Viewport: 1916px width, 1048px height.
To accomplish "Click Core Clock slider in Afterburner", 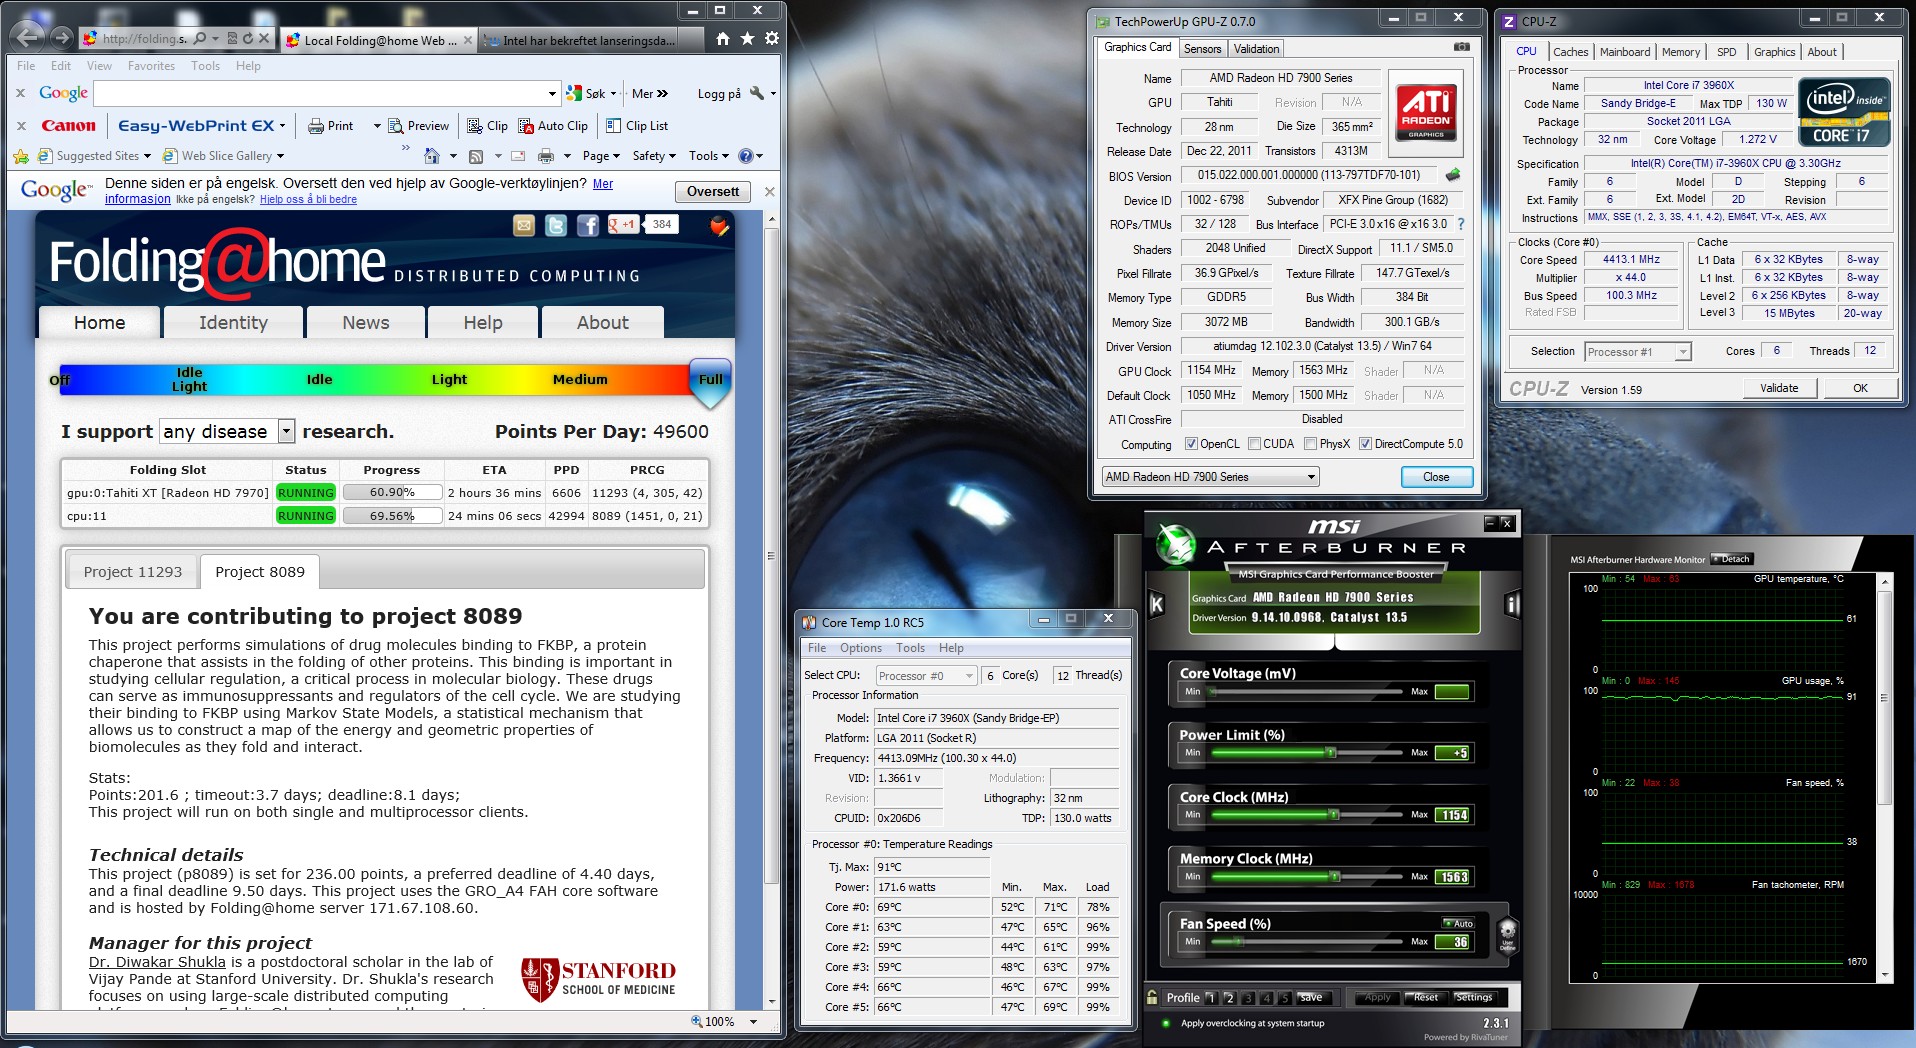I will tap(1308, 815).
